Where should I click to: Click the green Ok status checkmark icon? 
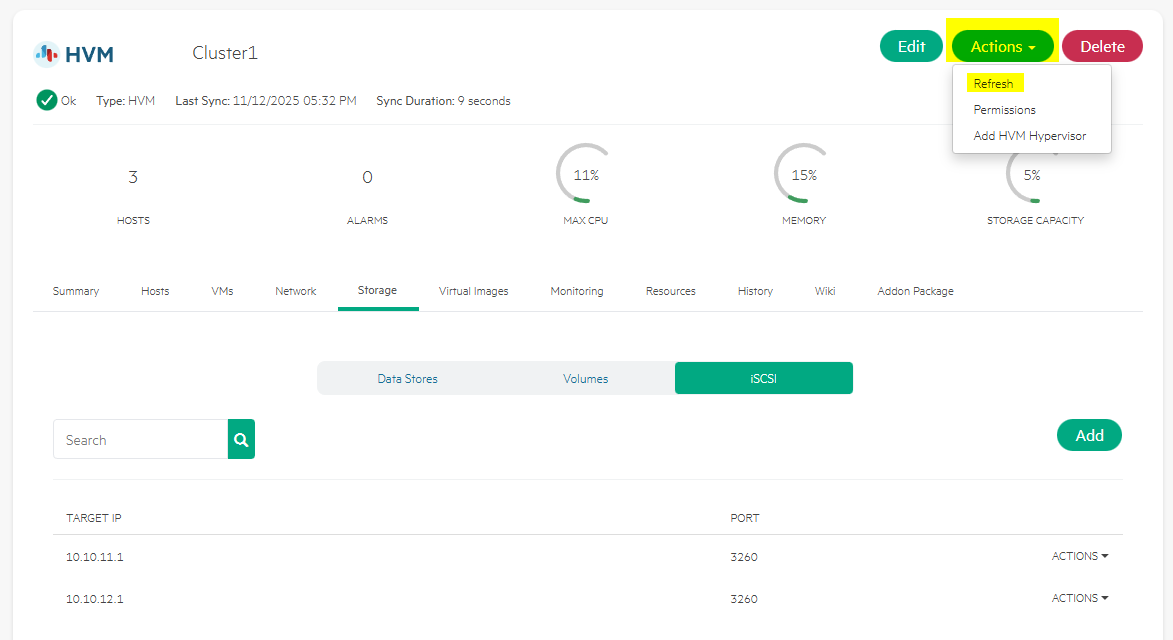point(46,100)
